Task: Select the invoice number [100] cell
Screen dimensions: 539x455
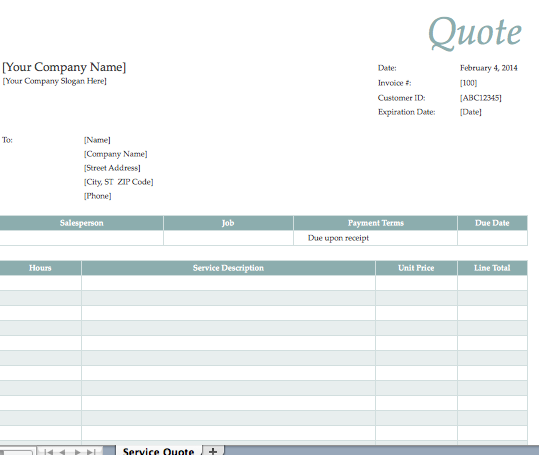Action: point(468,83)
